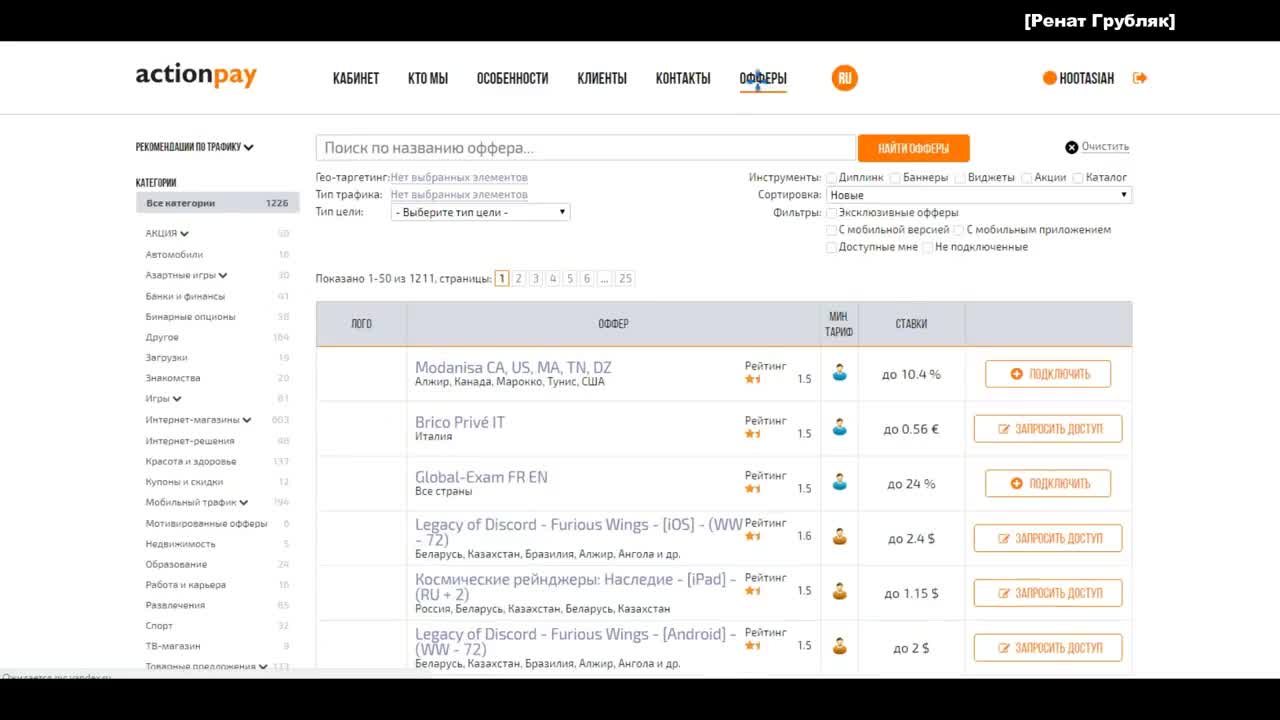Screen dimensions: 1280x720
Task: Click ПОДКЛЮЧИТЬ for Global-Exam FR EN
Action: coord(1048,483)
